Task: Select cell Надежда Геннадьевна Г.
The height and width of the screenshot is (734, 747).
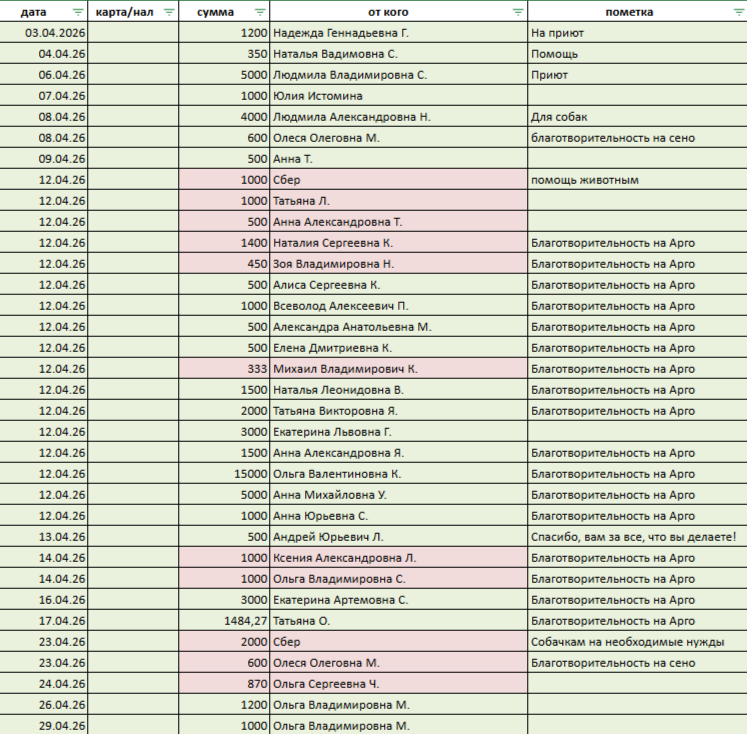Action: click(x=398, y=33)
